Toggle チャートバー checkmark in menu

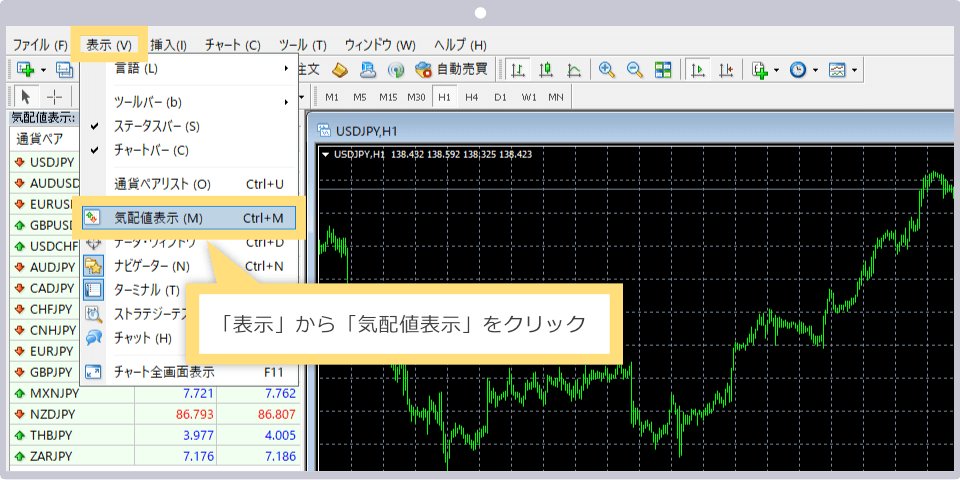(x=151, y=150)
